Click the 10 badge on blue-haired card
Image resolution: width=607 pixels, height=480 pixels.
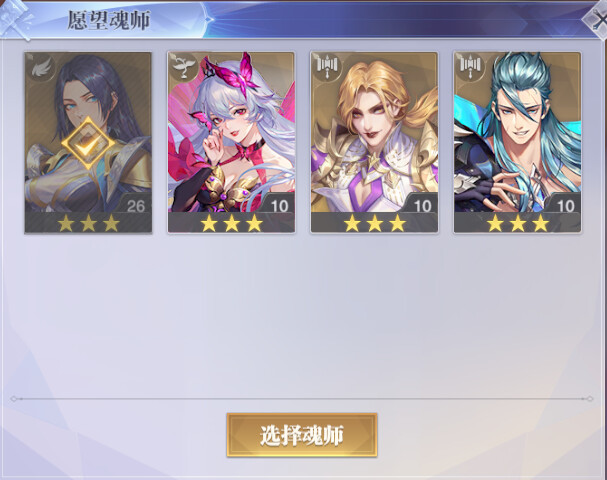pyautogui.click(x=566, y=206)
